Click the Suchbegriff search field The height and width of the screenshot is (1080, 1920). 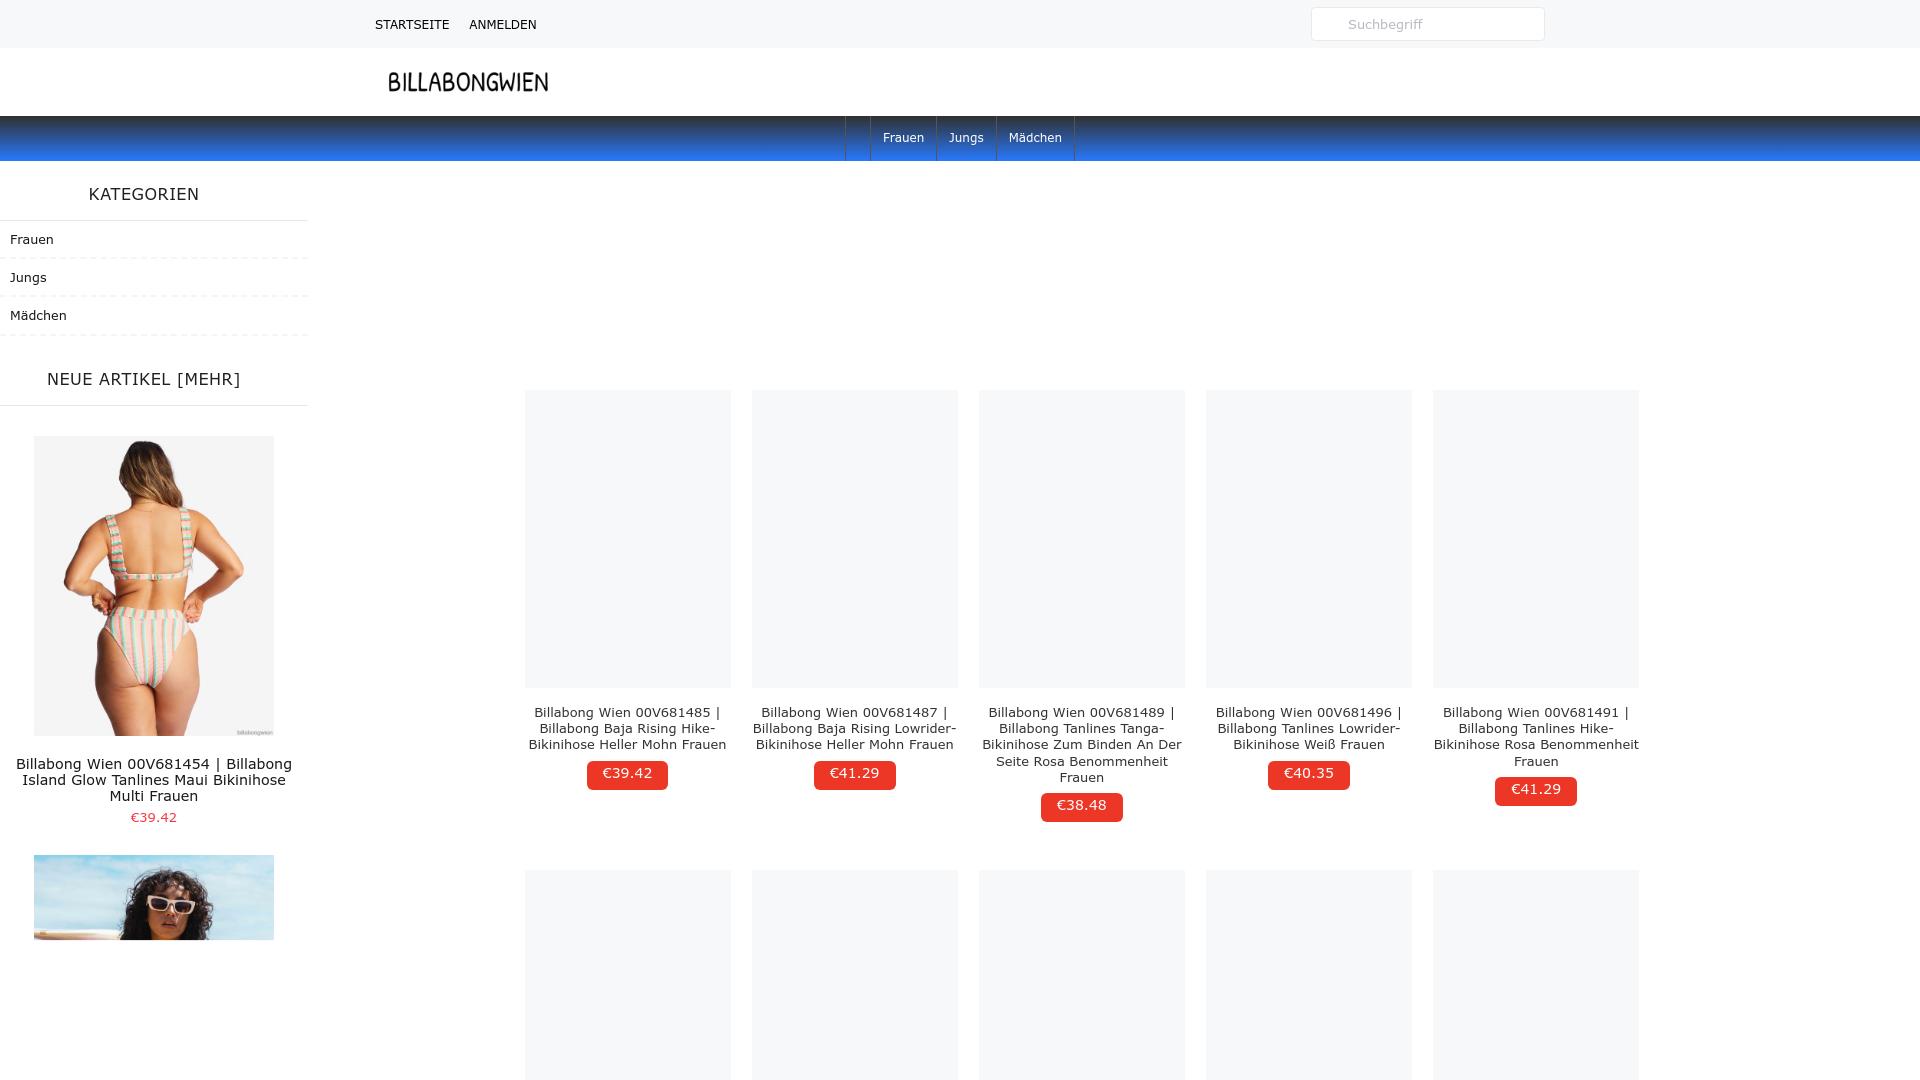(1427, 24)
